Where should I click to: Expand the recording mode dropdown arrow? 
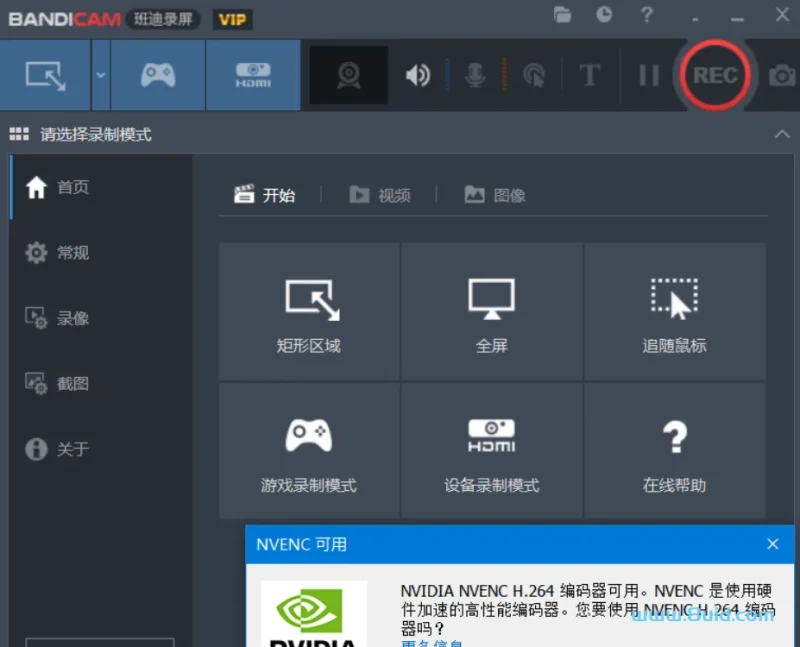point(98,75)
